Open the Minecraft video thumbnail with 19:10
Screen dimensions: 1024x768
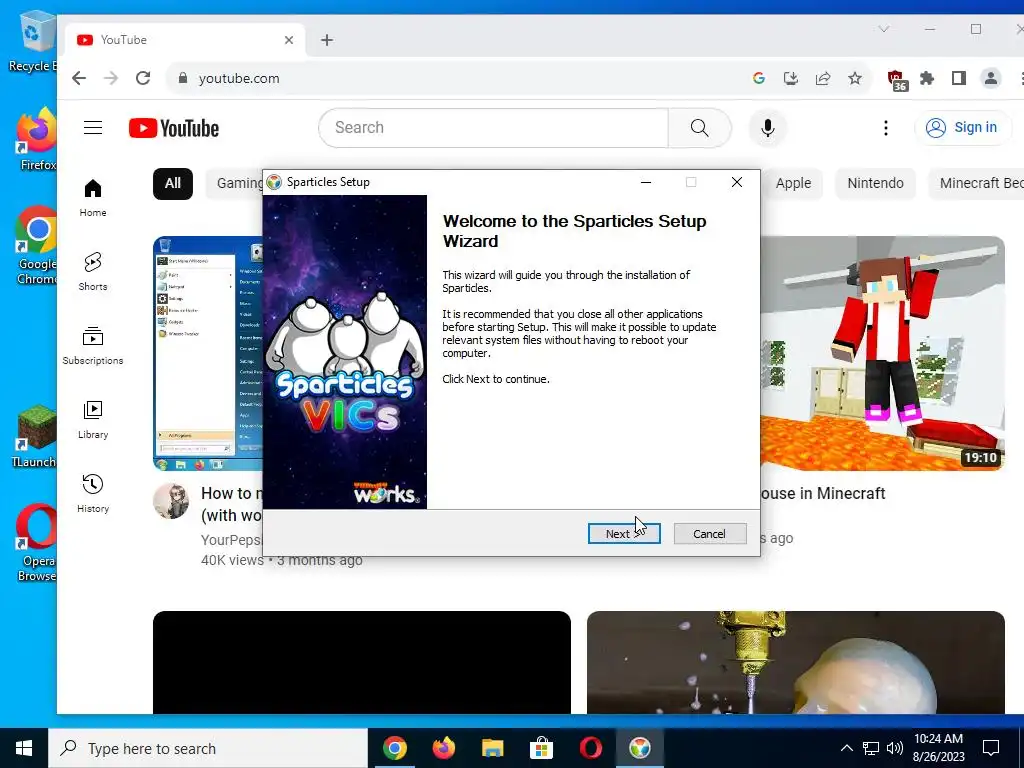(x=882, y=353)
